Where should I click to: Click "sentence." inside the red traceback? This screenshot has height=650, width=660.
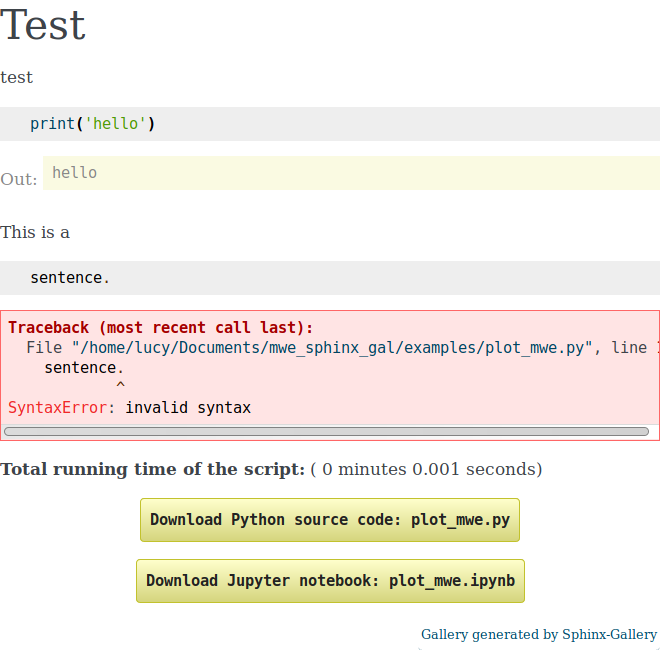85,368
